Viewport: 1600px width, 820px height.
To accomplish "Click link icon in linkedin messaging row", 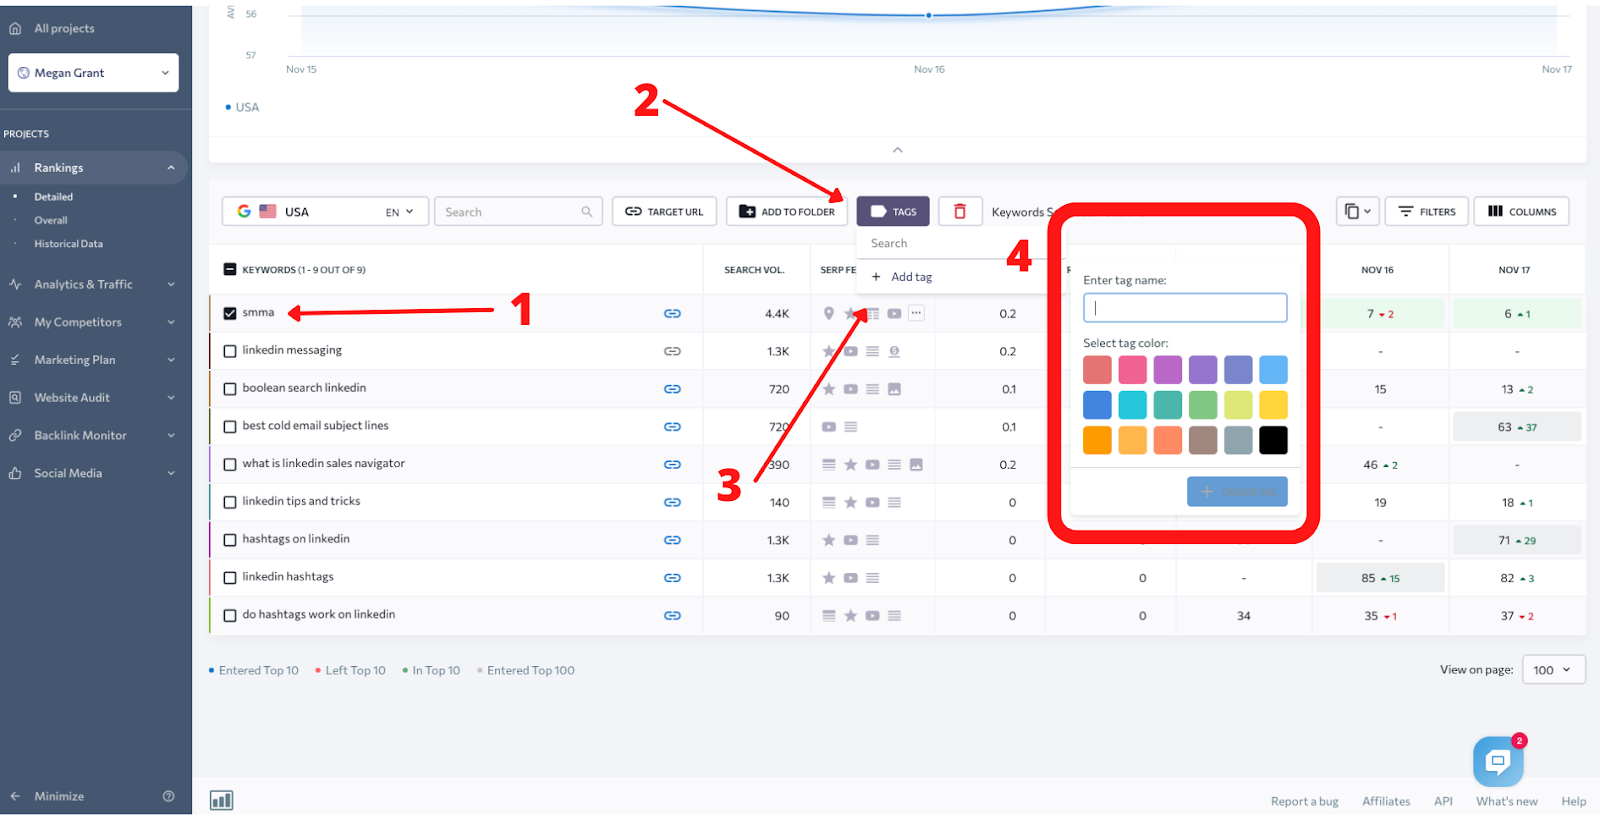I will 672,351.
